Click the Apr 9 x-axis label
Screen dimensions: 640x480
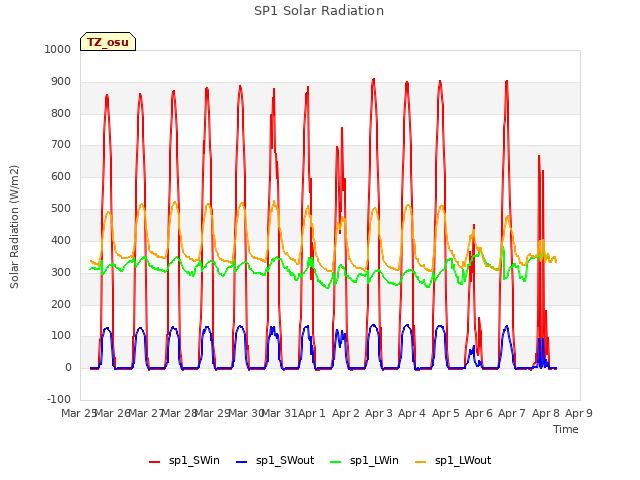coord(578,413)
